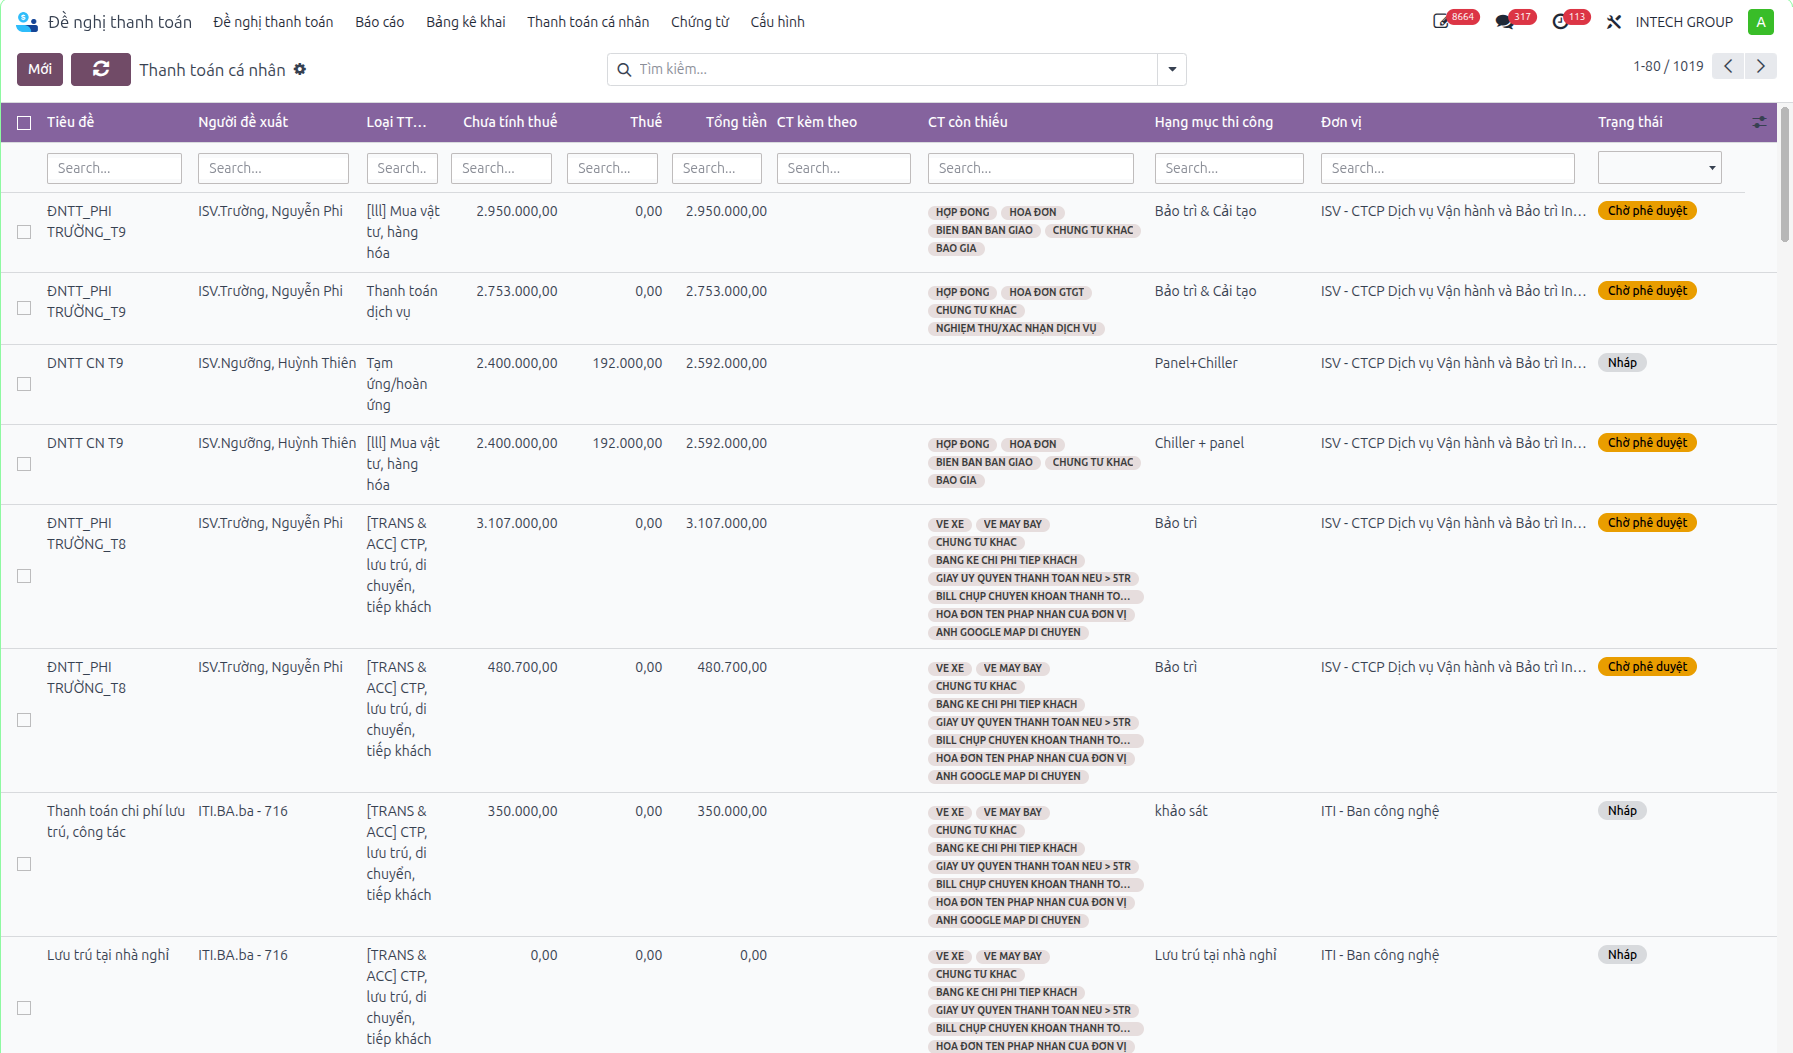
Task: Click the refresh icon button next to Mới
Action: pyautogui.click(x=101, y=69)
